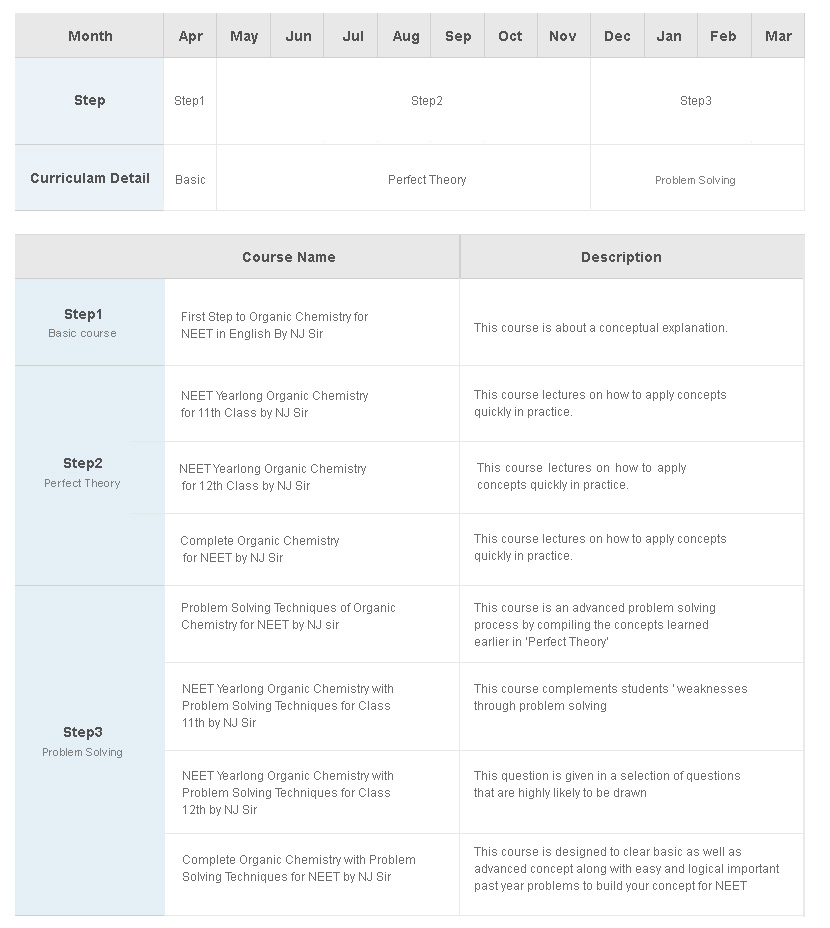
Task: Open Yearlong Problem Solving Techniques Class 11th
Action: click(288, 705)
